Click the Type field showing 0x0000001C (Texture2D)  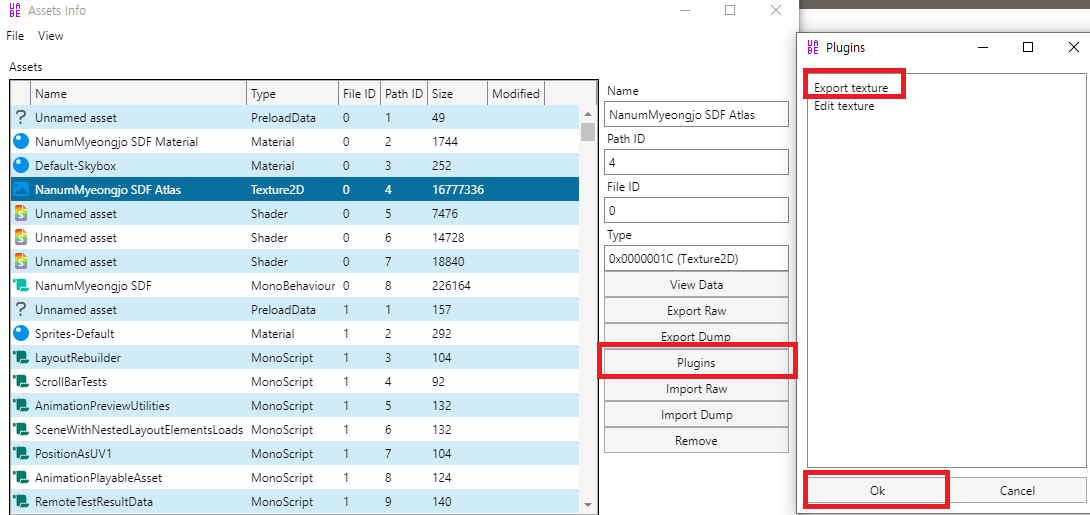[697, 258]
